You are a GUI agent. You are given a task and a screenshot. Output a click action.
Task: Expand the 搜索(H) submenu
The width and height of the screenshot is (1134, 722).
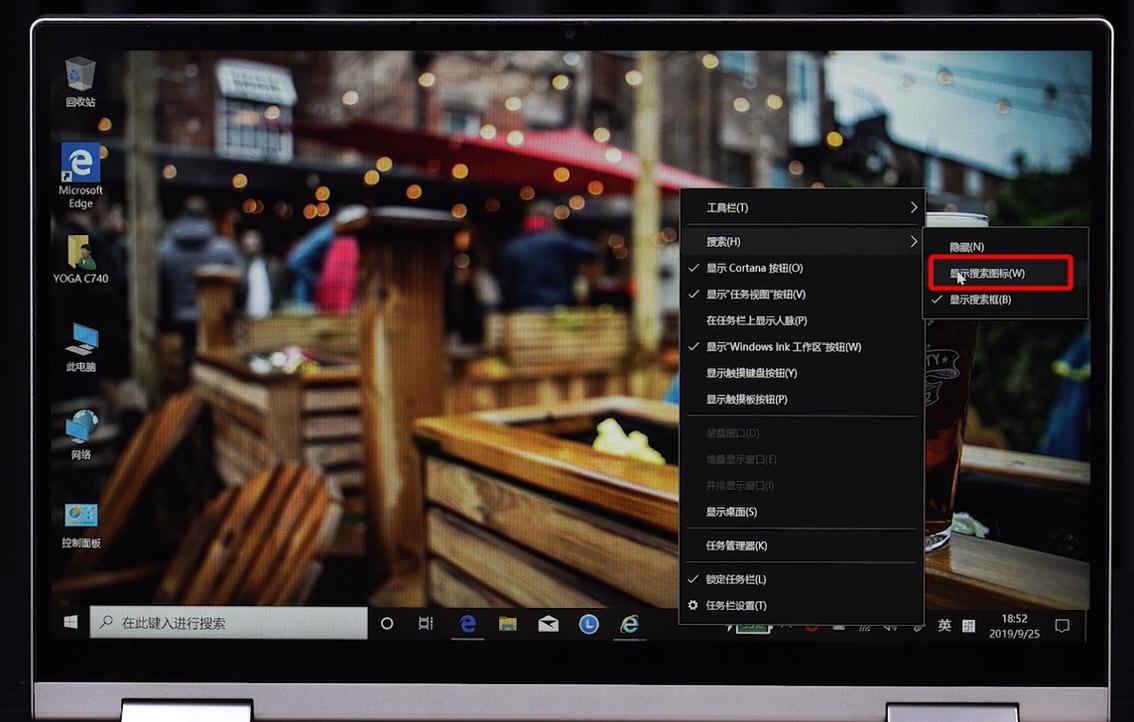[800, 242]
